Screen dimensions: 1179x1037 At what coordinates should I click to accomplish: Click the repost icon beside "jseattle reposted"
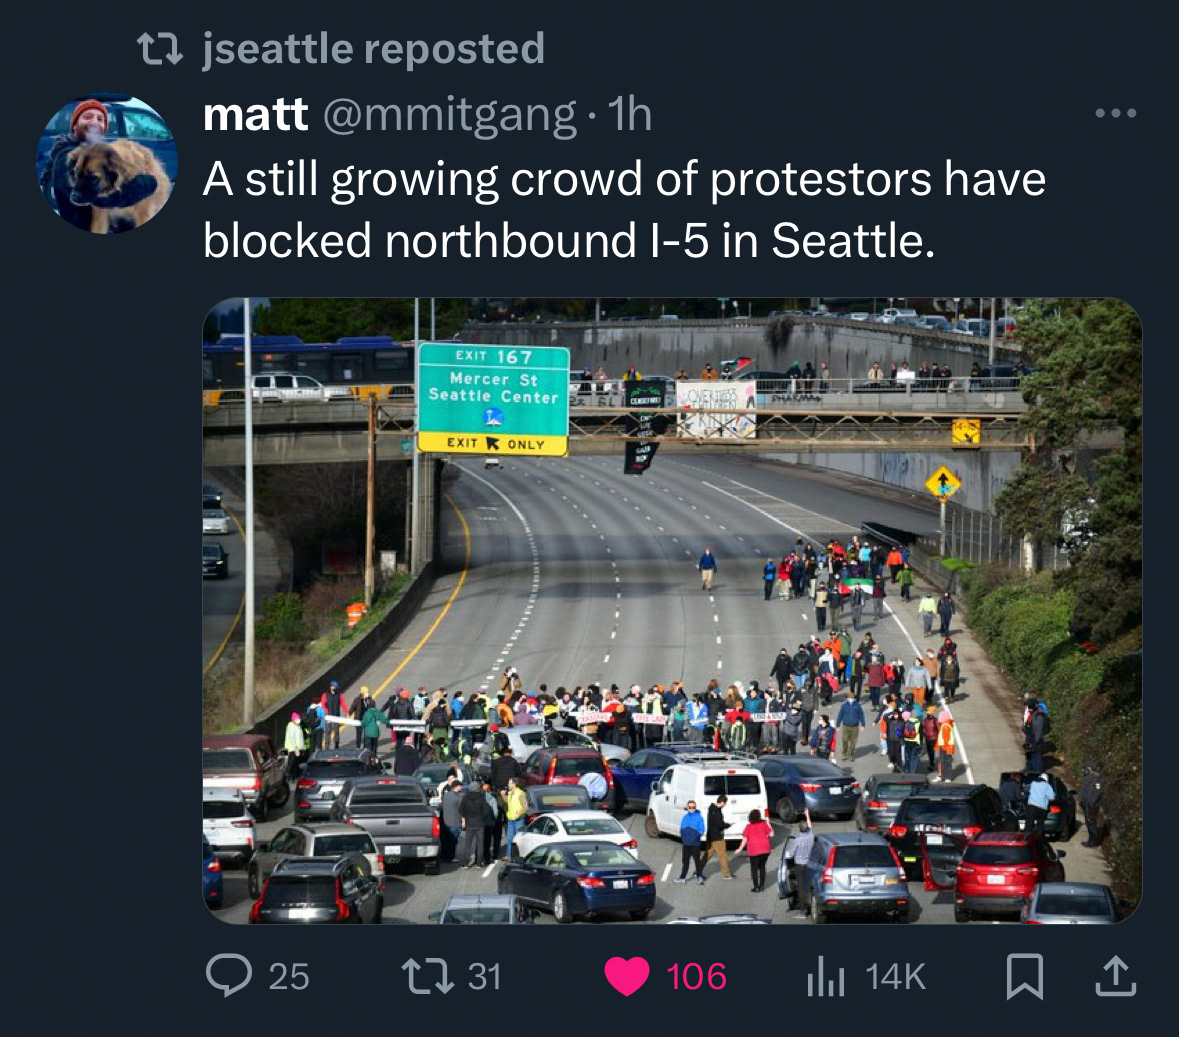[159, 49]
